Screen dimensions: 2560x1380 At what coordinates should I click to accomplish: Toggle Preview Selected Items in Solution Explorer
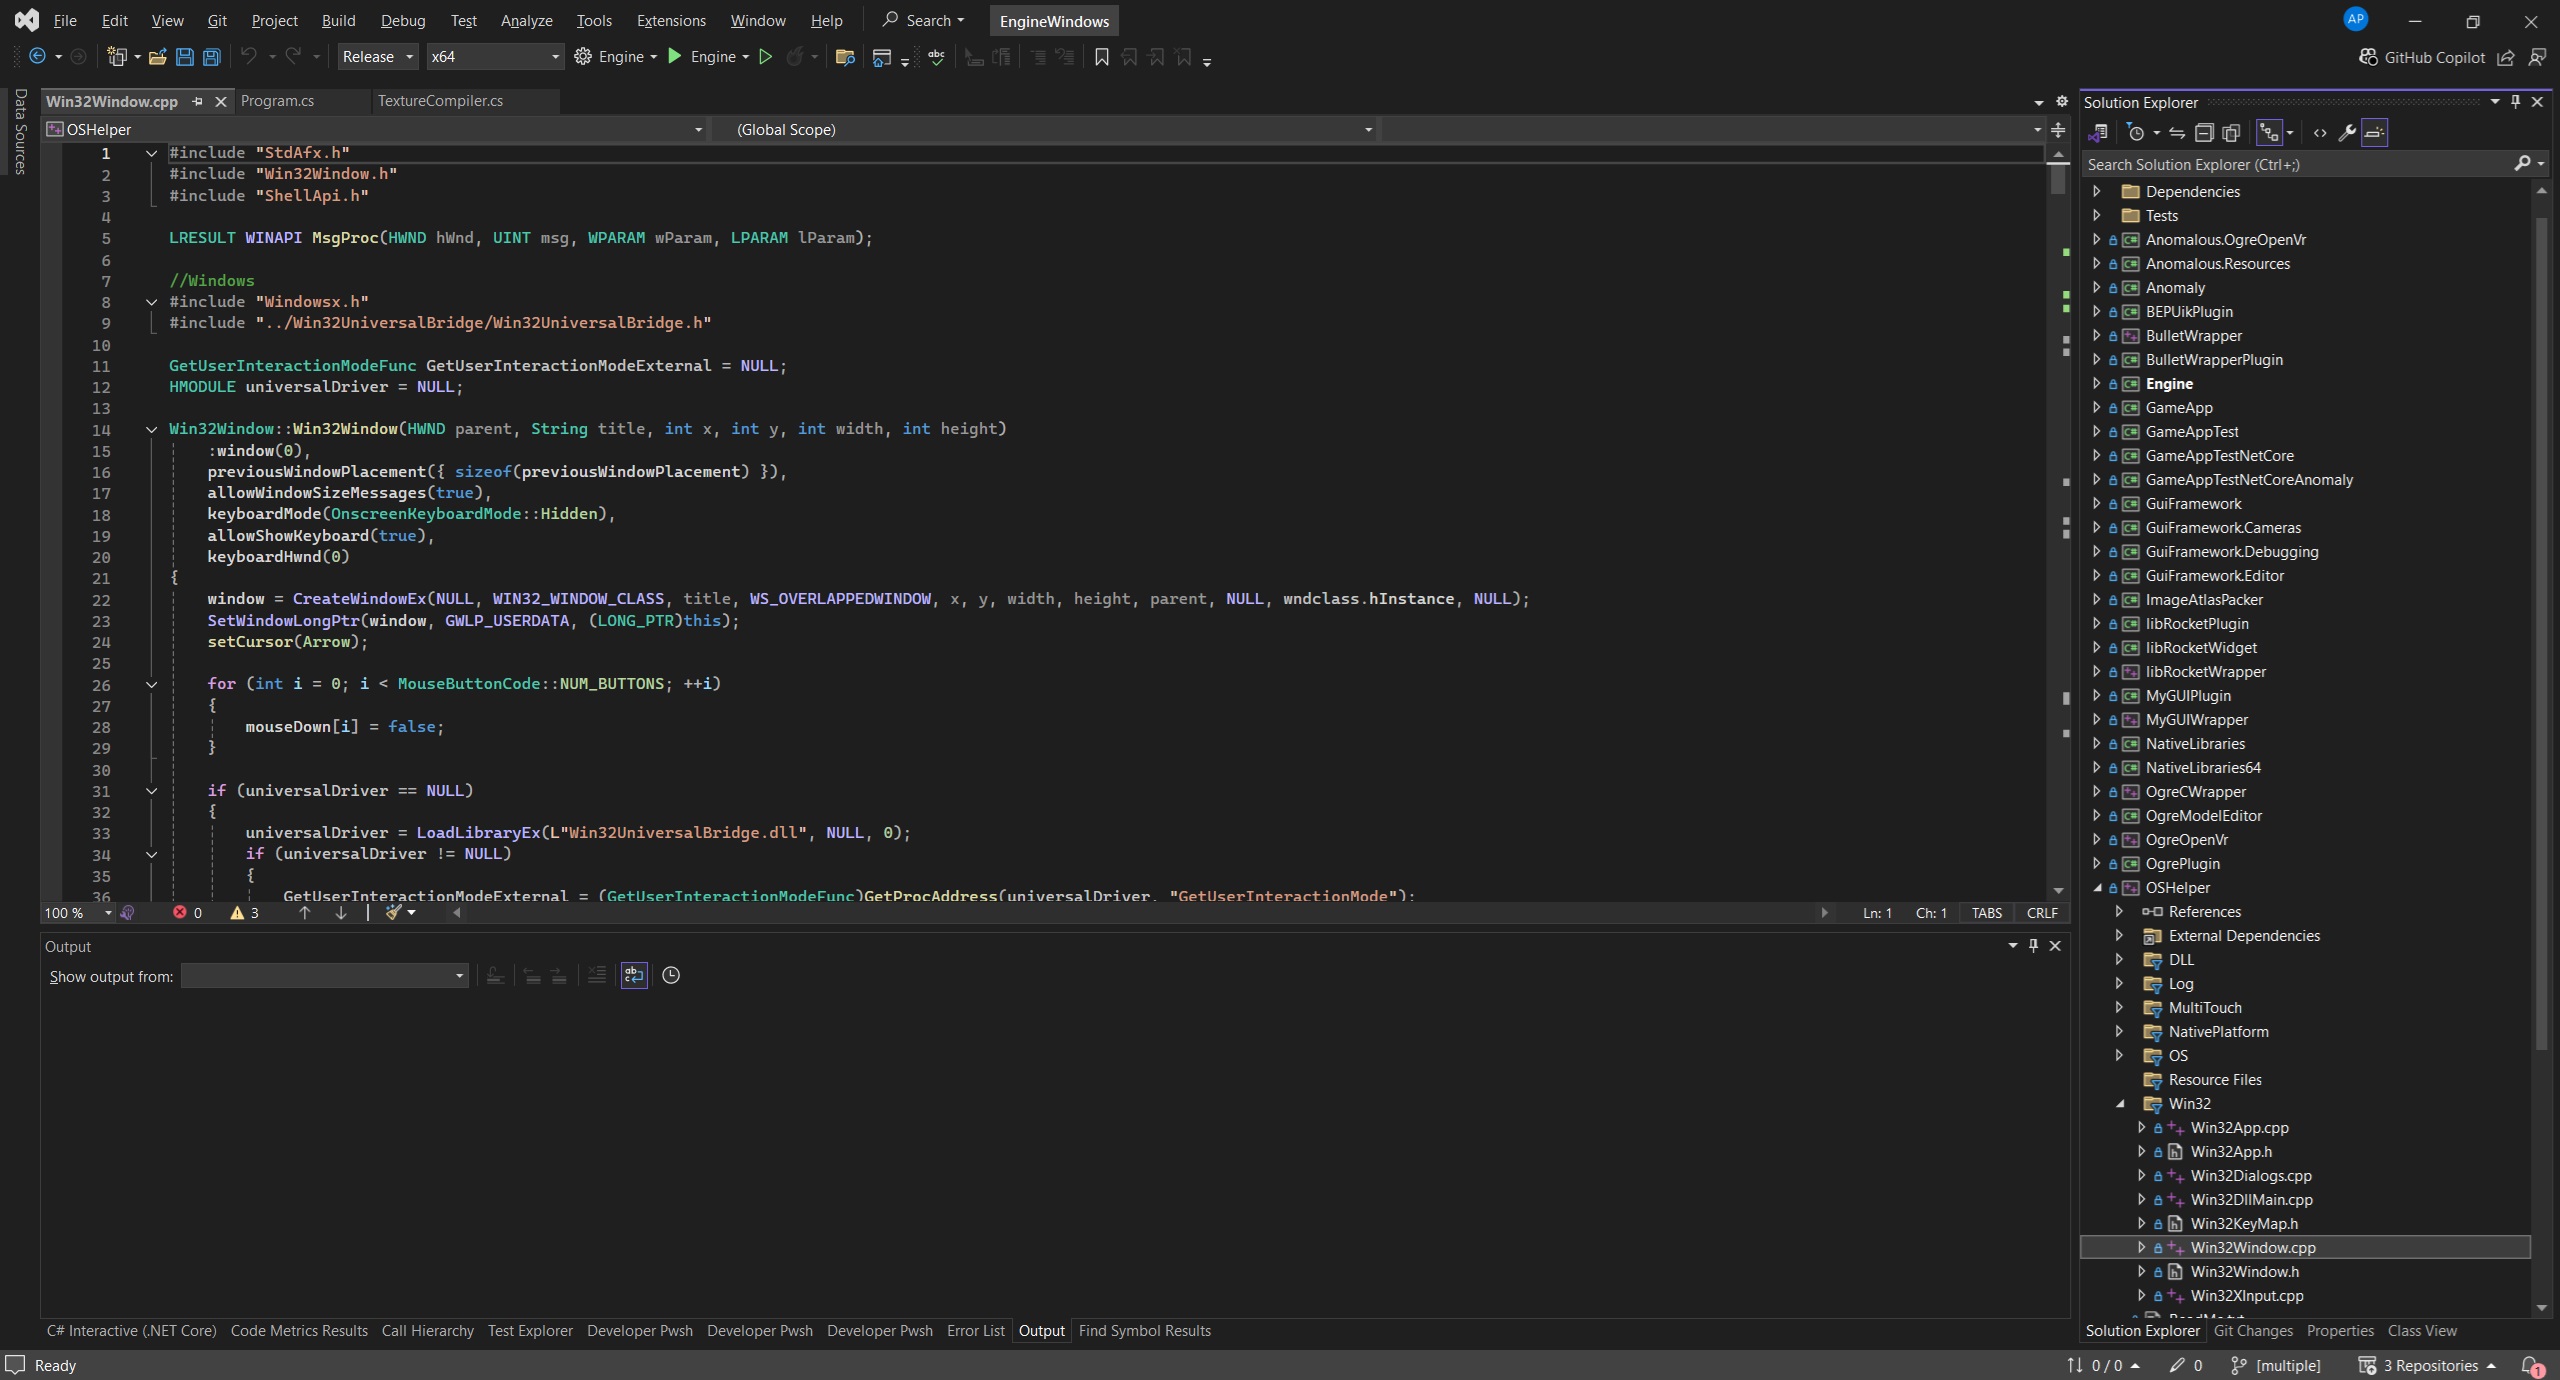pos(2374,132)
